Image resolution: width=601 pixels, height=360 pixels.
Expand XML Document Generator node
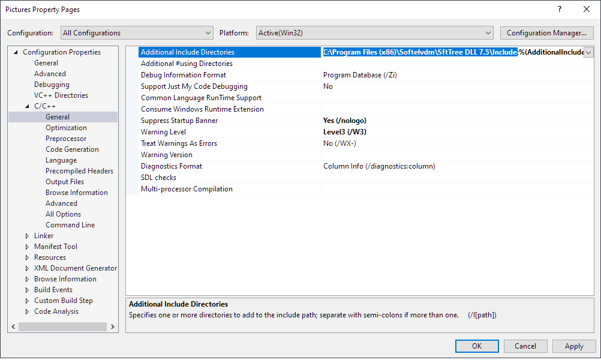pos(27,268)
